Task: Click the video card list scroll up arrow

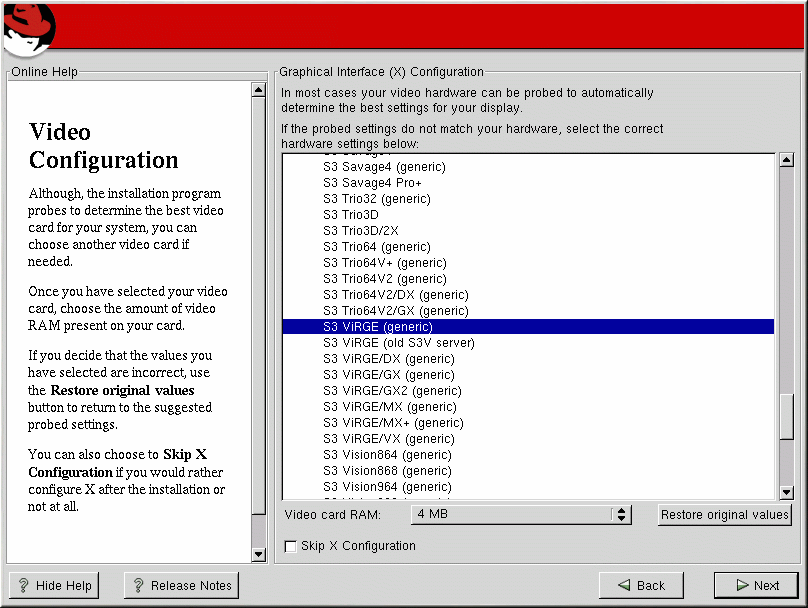Action: click(x=786, y=160)
